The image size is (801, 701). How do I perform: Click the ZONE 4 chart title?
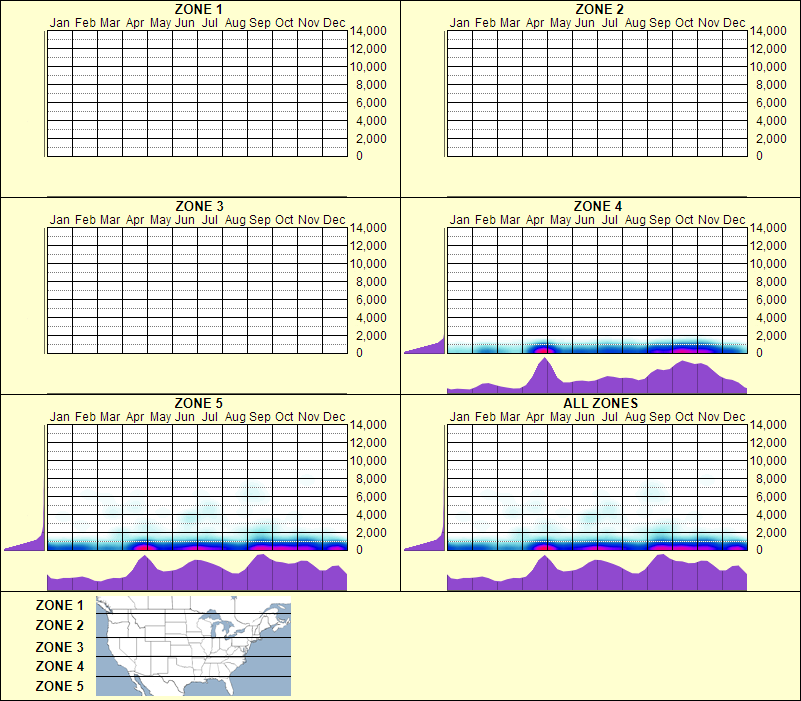tap(598, 206)
